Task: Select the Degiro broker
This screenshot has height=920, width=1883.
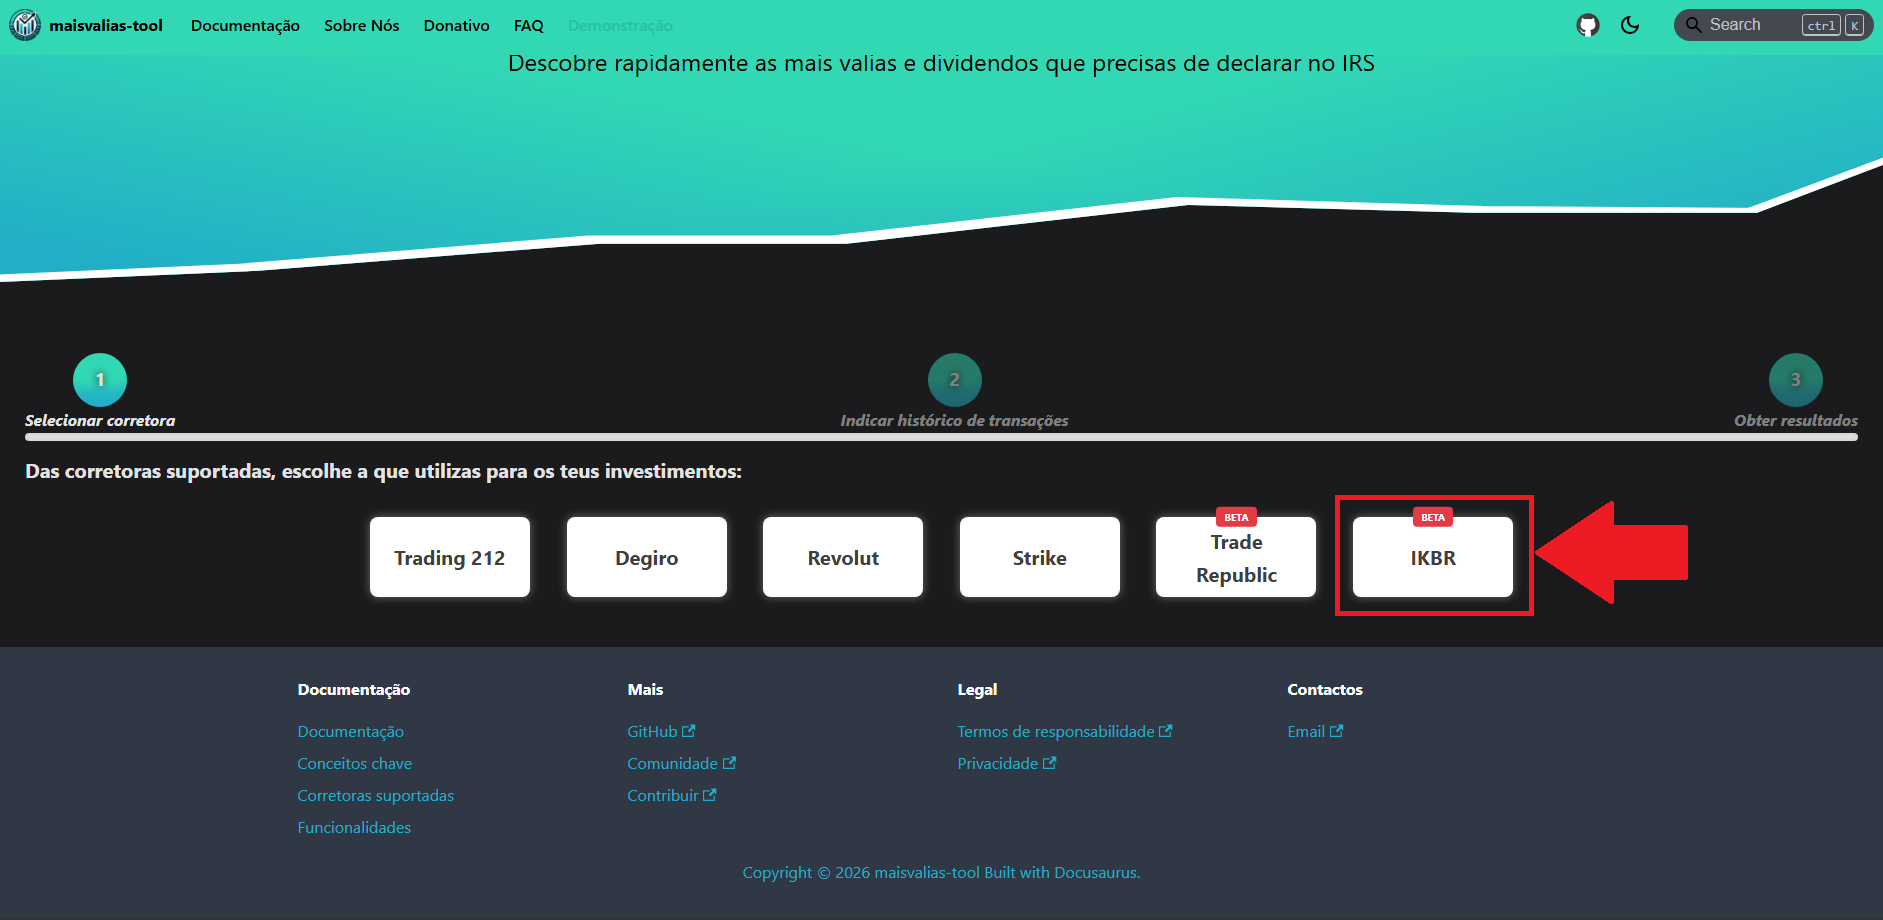Action: (x=647, y=557)
